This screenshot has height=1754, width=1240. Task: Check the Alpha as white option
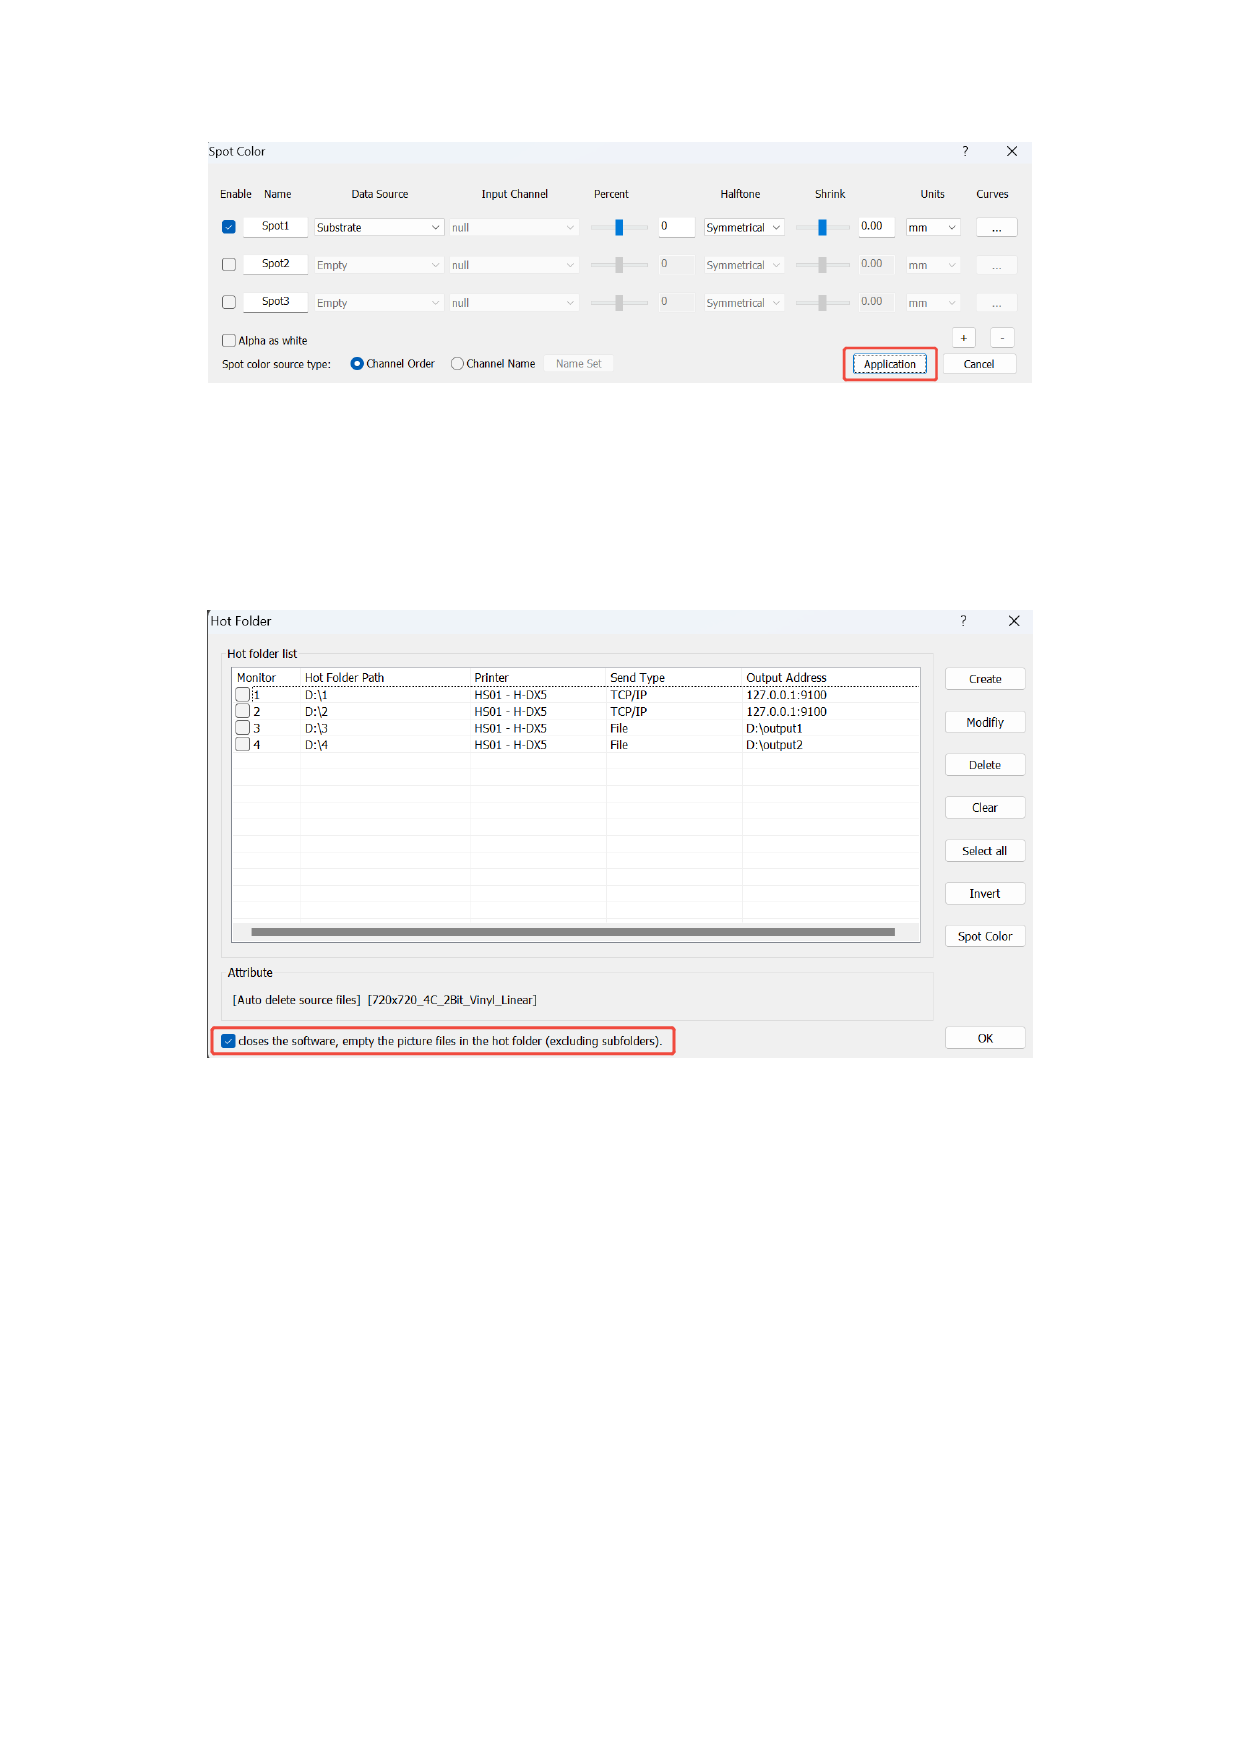click(x=229, y=341)
